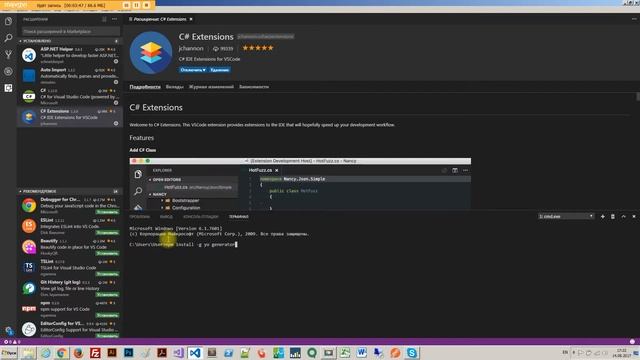Open the Disable dropdown for C# Extensions
Image resolution: width=640 pixels, height=360 pixels.
(x=193, y=70)
